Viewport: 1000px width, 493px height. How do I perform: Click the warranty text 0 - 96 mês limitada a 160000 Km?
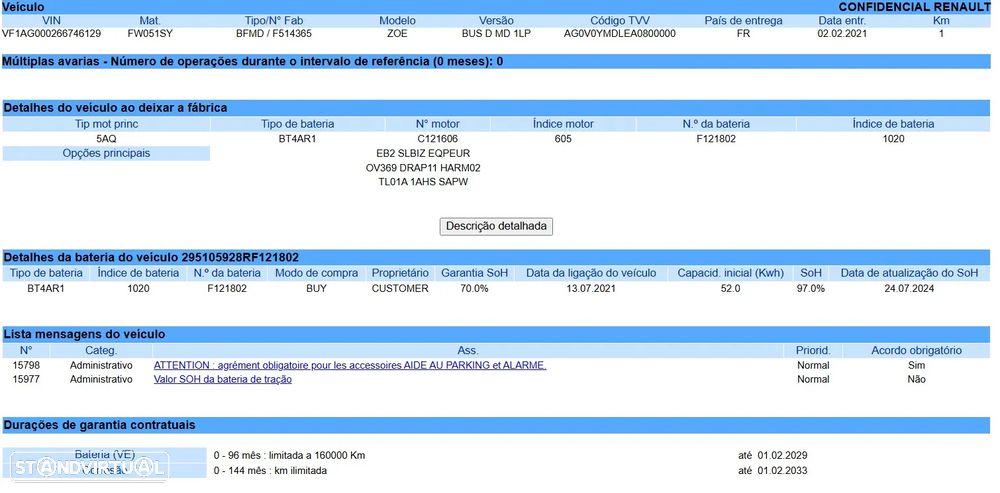click(x=290, y=455)
